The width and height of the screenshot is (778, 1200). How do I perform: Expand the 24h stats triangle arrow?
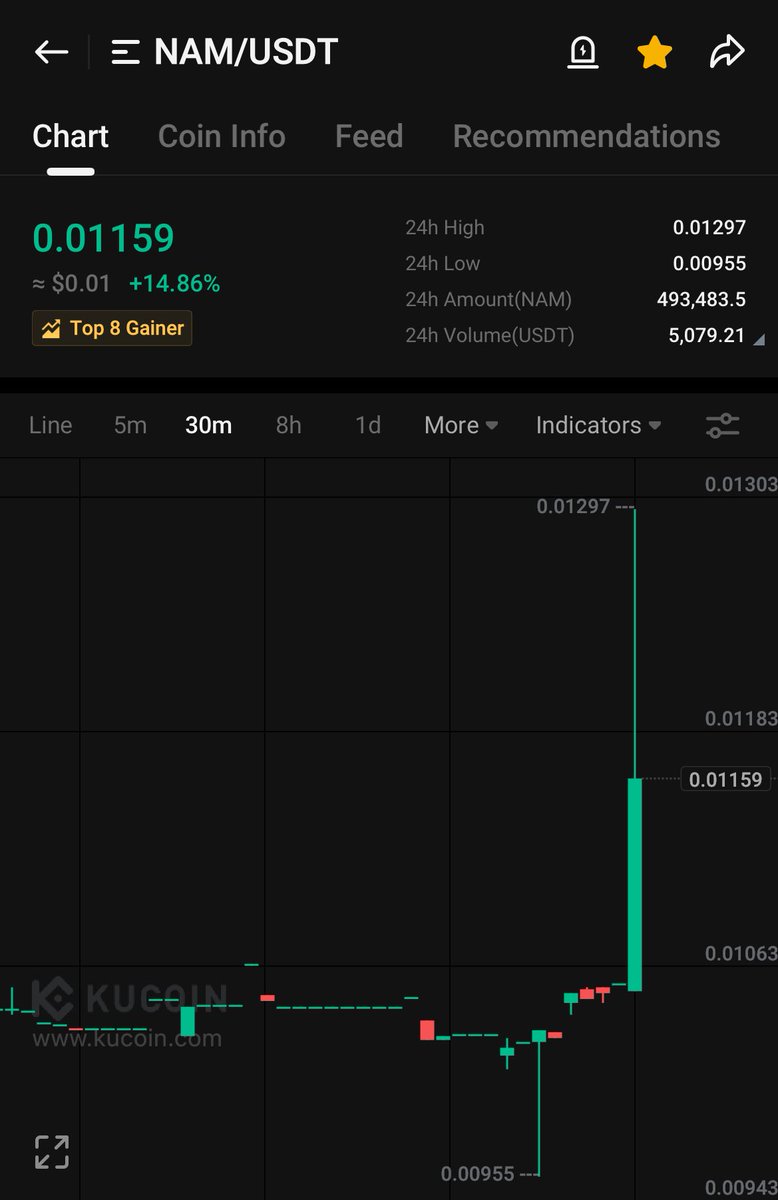(x=758, y=340)
